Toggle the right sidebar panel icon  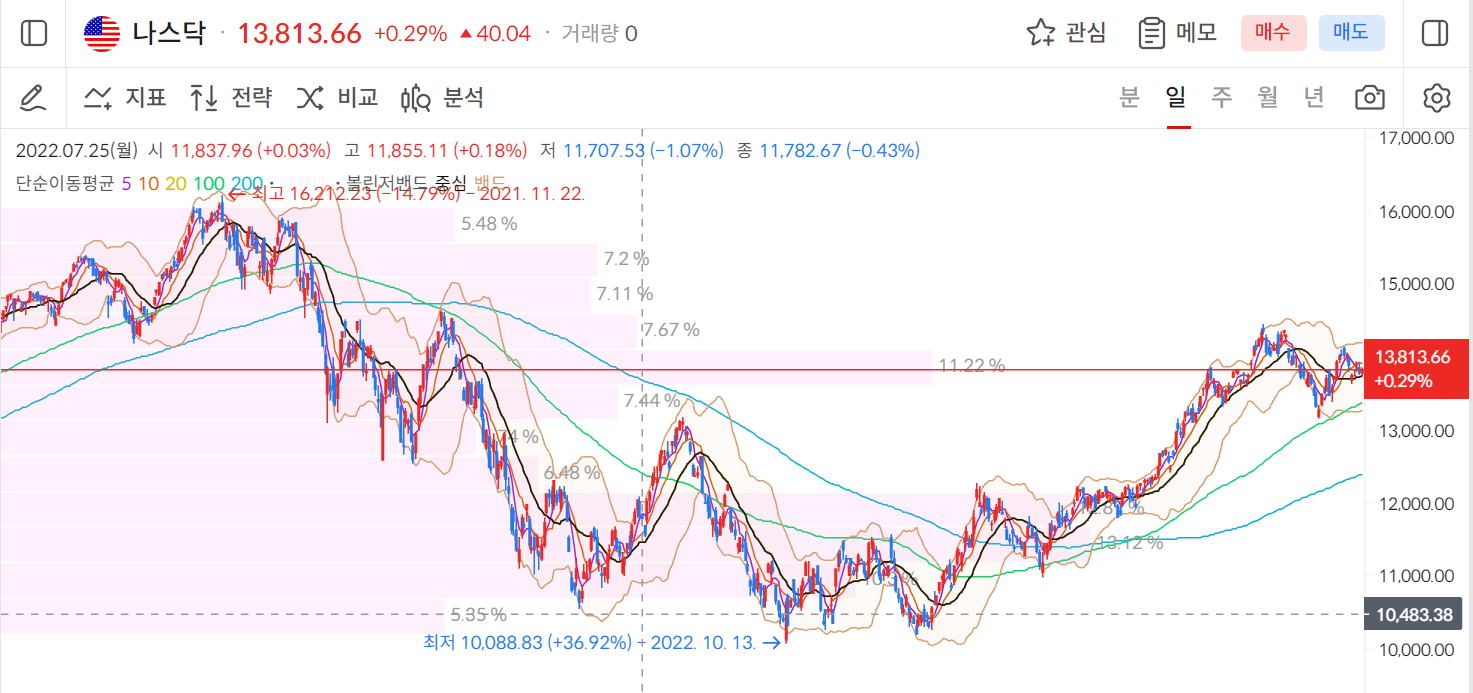coord(1435,33)
